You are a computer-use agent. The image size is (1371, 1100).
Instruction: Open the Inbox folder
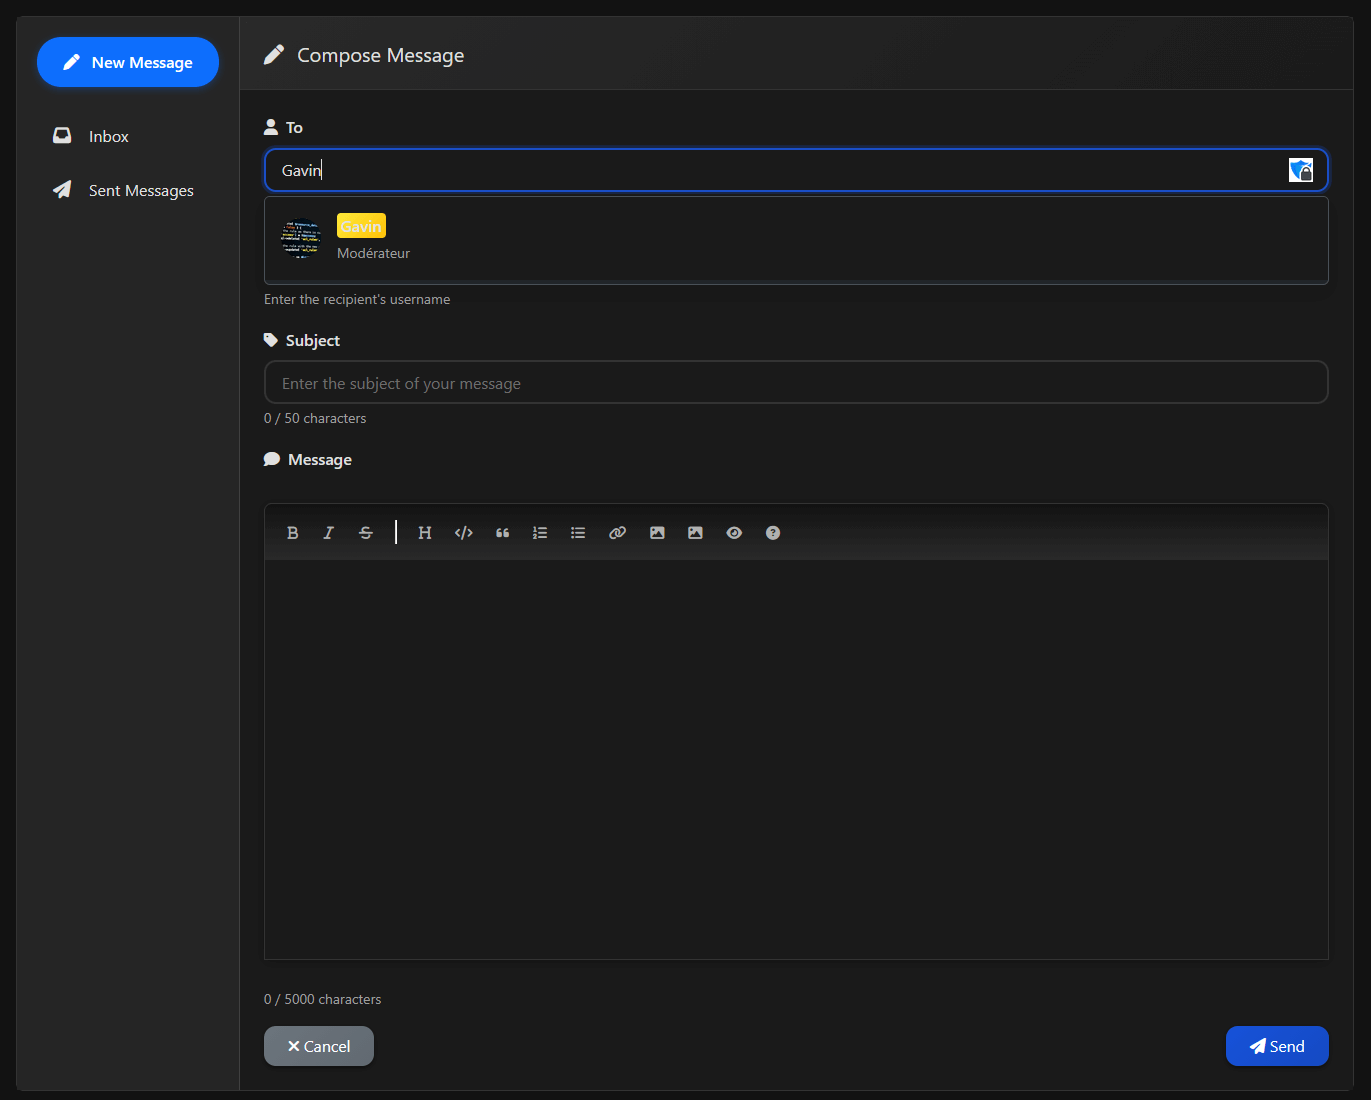point(108,137)
